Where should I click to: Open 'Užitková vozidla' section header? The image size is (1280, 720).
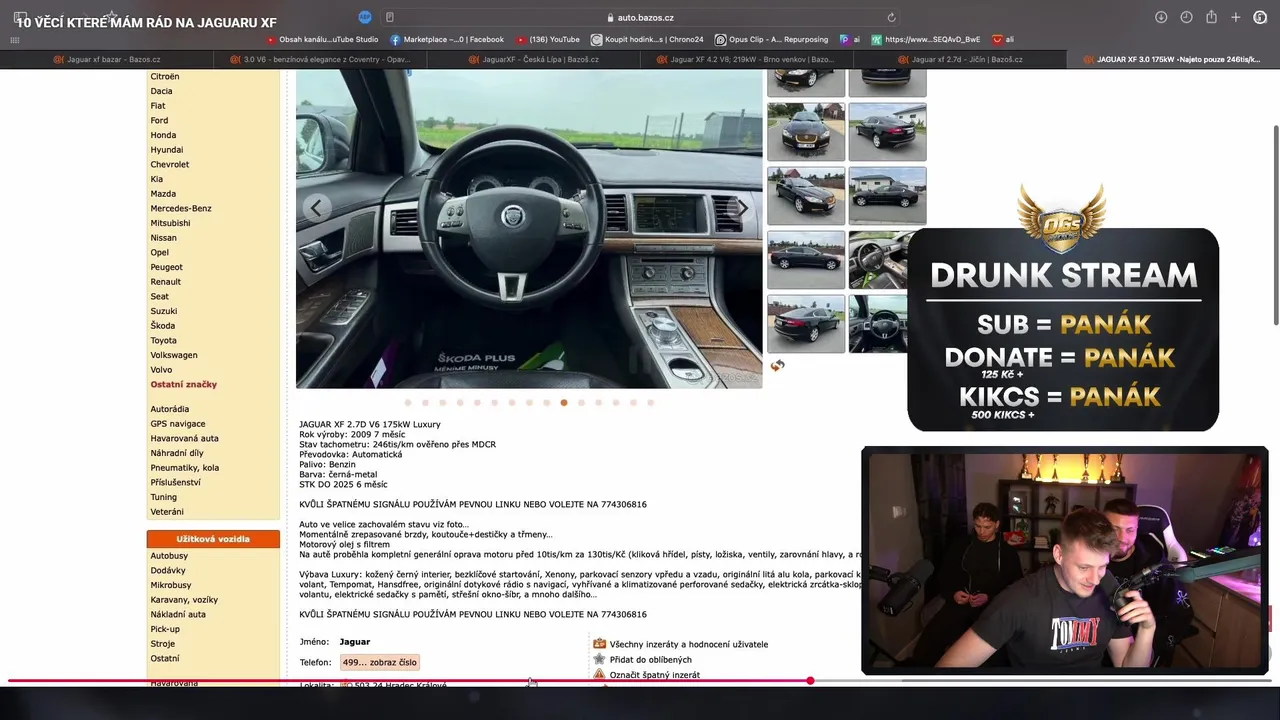coord(213,539)
